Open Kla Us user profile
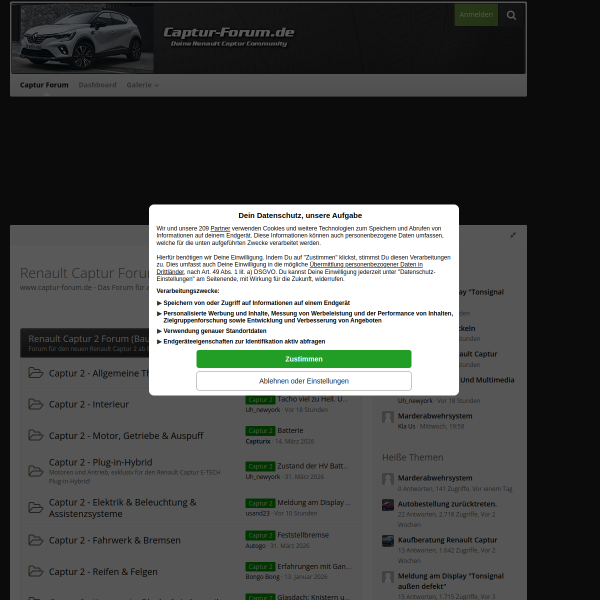The height and width of the screenshot is (600, 600). pyautogui.click(x=406, y=426)
